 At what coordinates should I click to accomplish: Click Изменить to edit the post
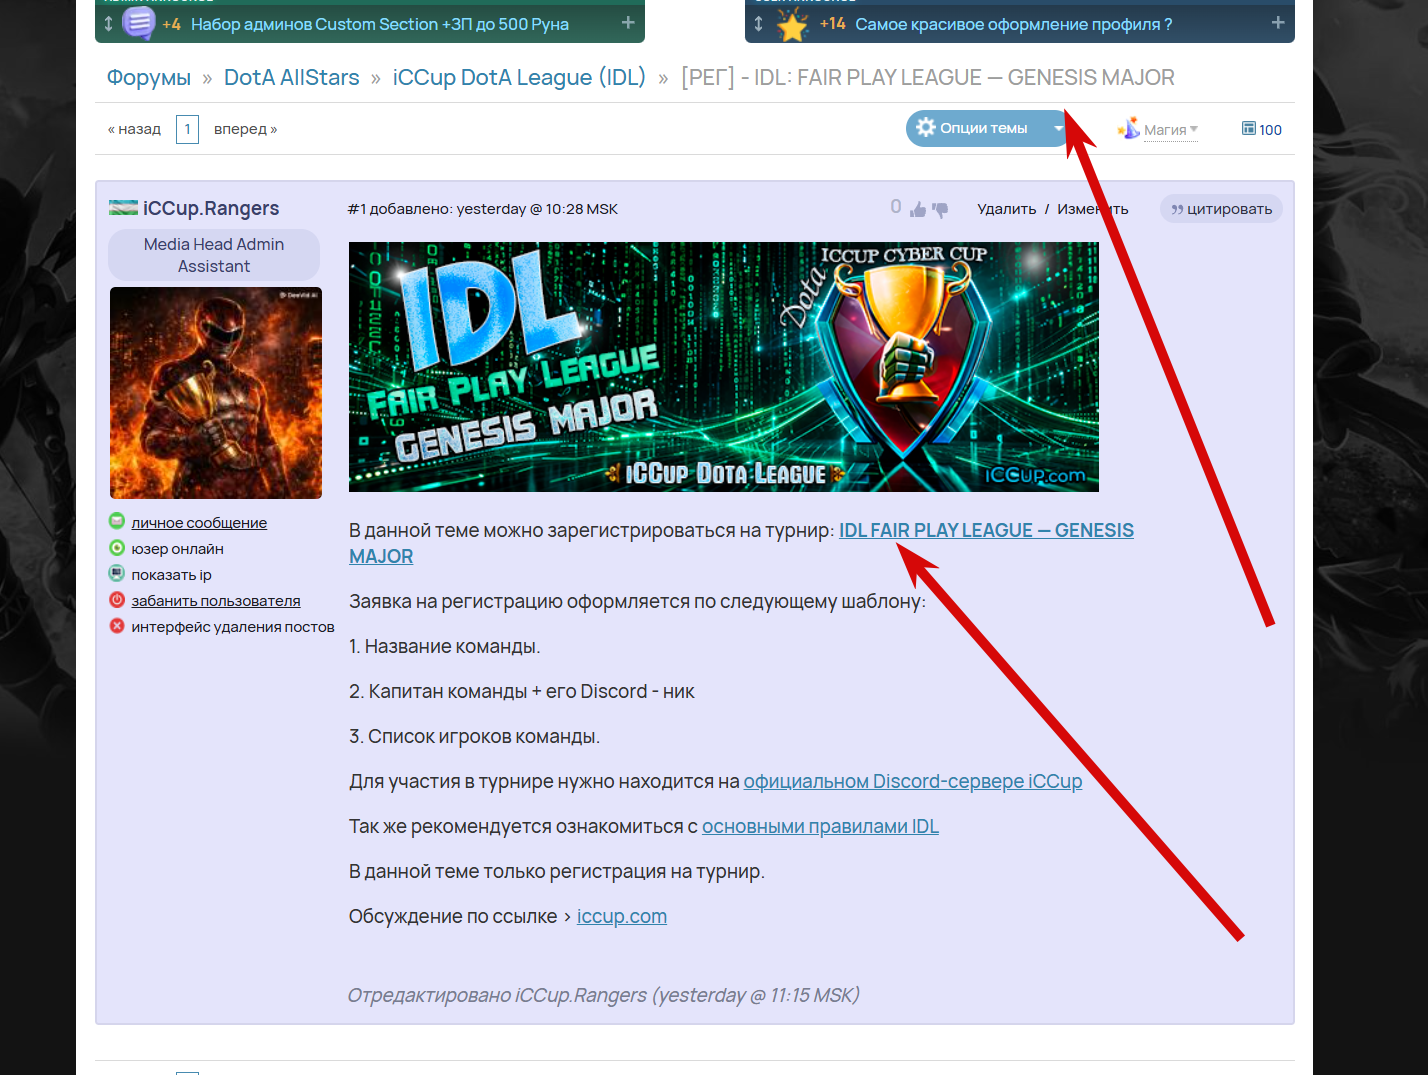tap(1093, 209)
